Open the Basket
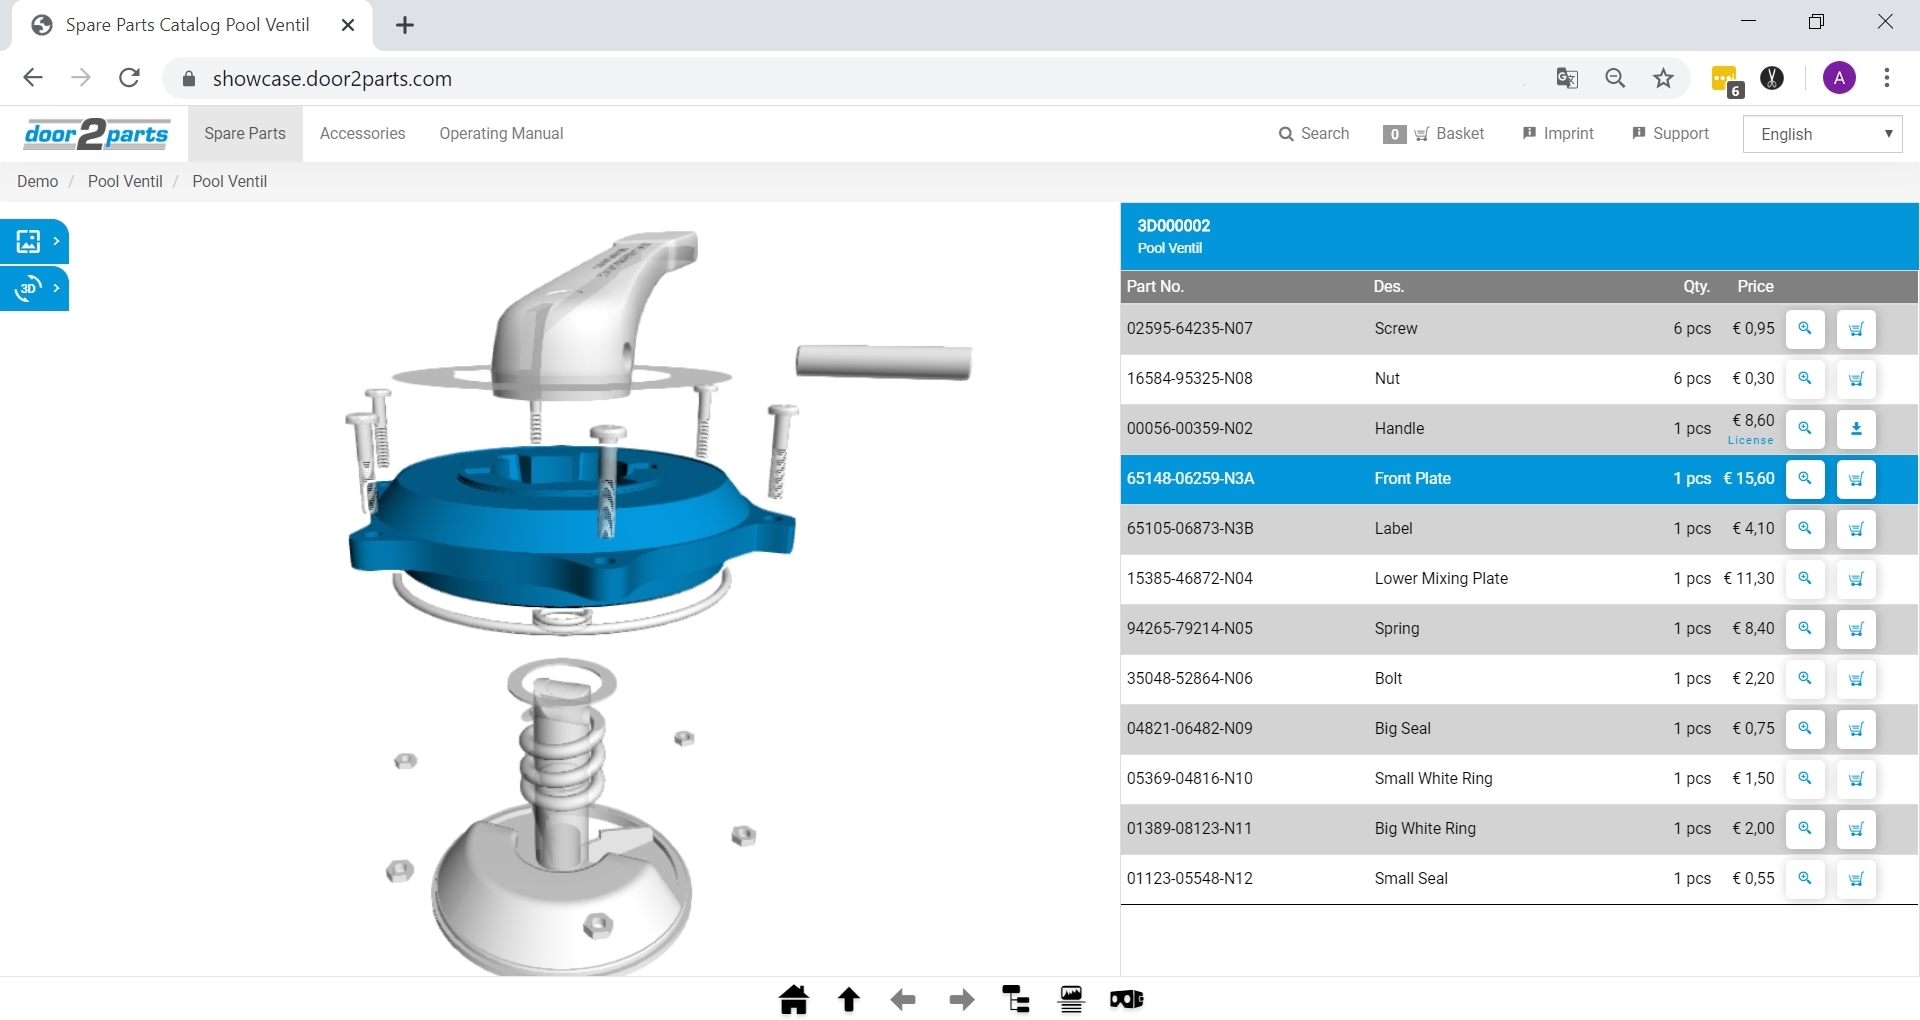1920x1020 pixels. 1434,133
